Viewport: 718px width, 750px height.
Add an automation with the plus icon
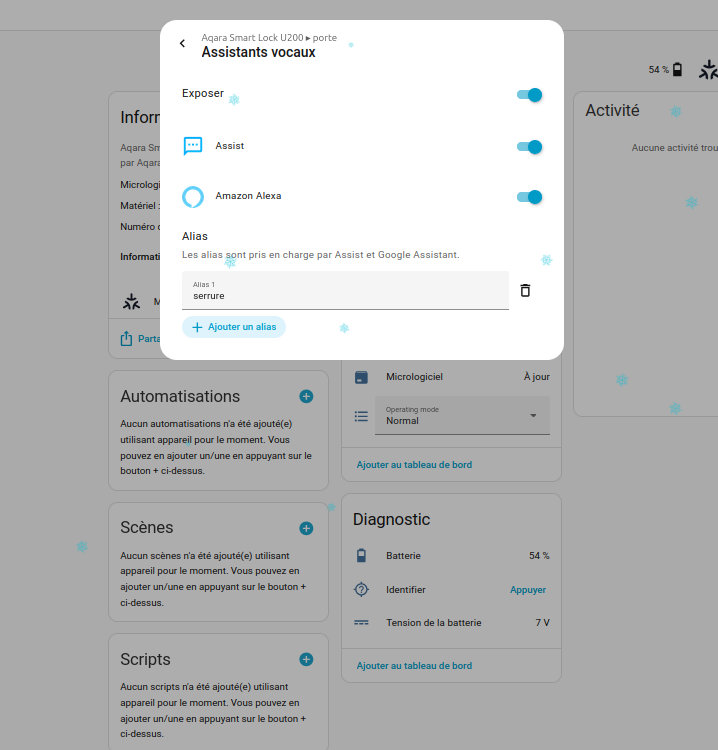click(x=306, y=397)
